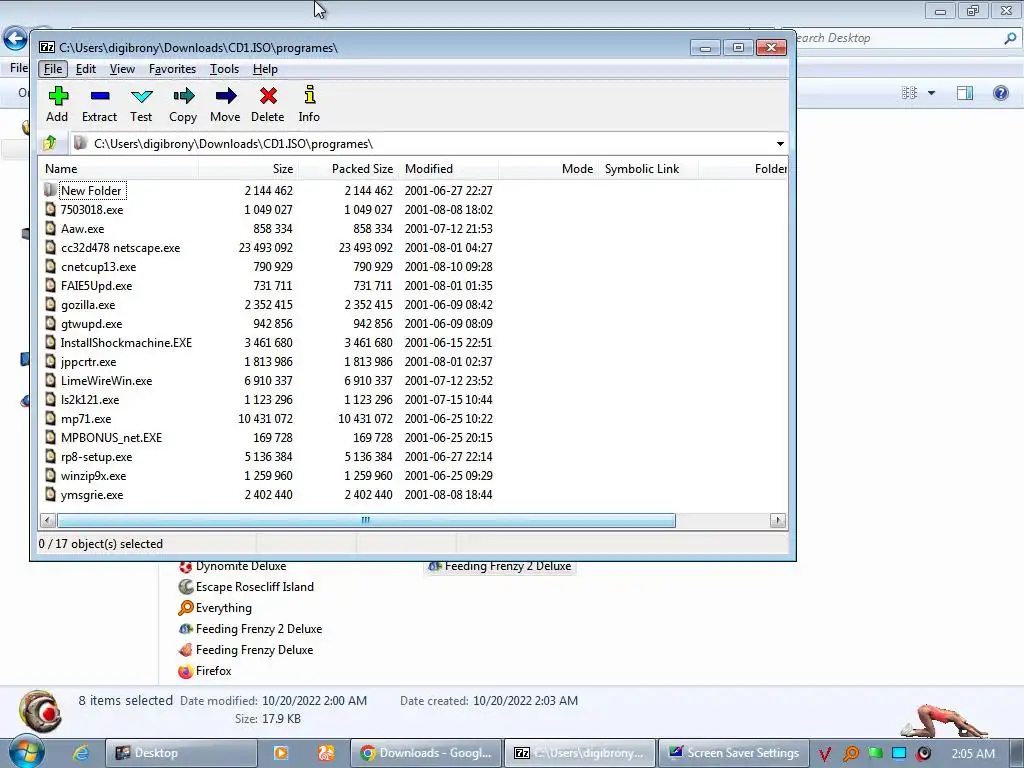Click the Extract toolbar icon
Viewport: 1024px width, 768px height.
tap(99, 97)
